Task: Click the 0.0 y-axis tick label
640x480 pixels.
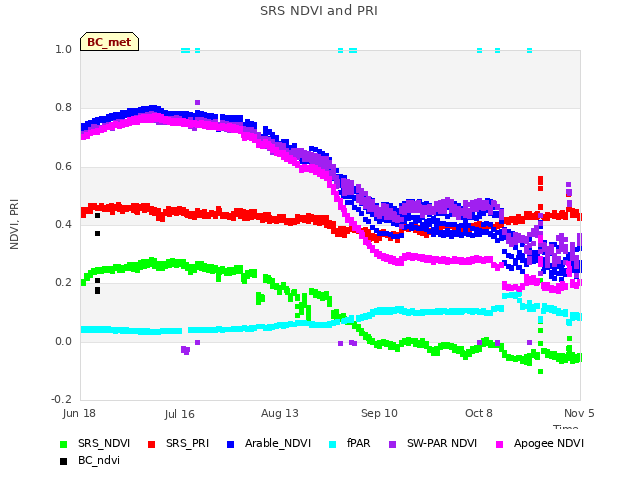Action: click(63, 341)
